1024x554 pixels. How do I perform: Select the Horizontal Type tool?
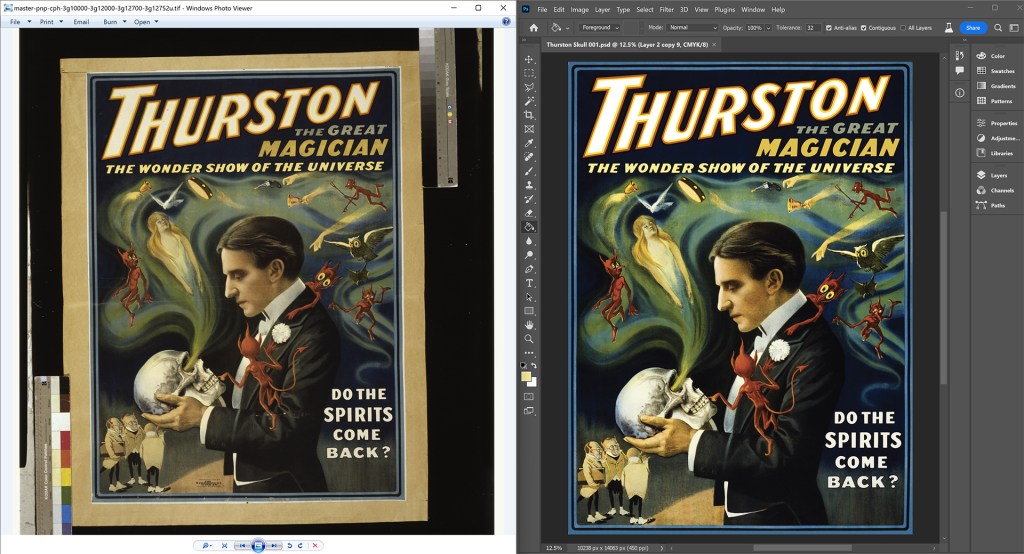tap(529, 283)
